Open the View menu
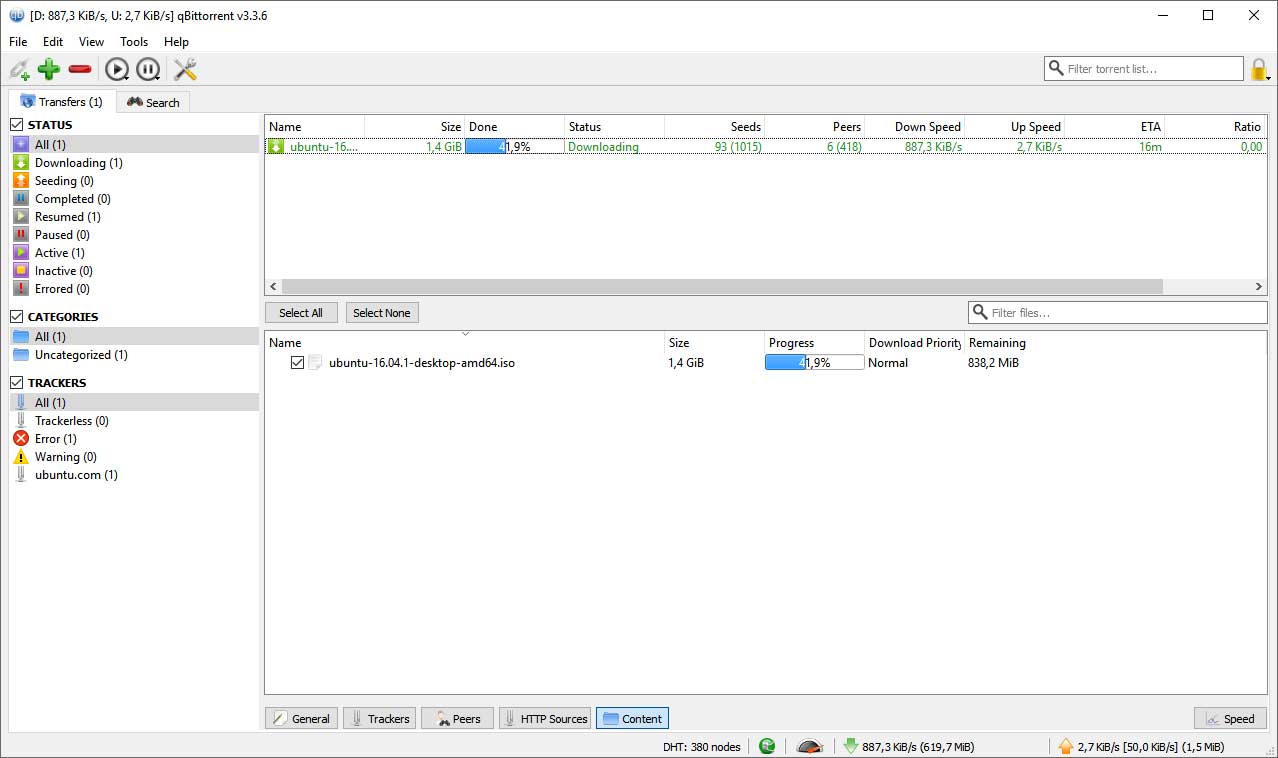Screen dimensions: 1278x758 coord(91,42)
